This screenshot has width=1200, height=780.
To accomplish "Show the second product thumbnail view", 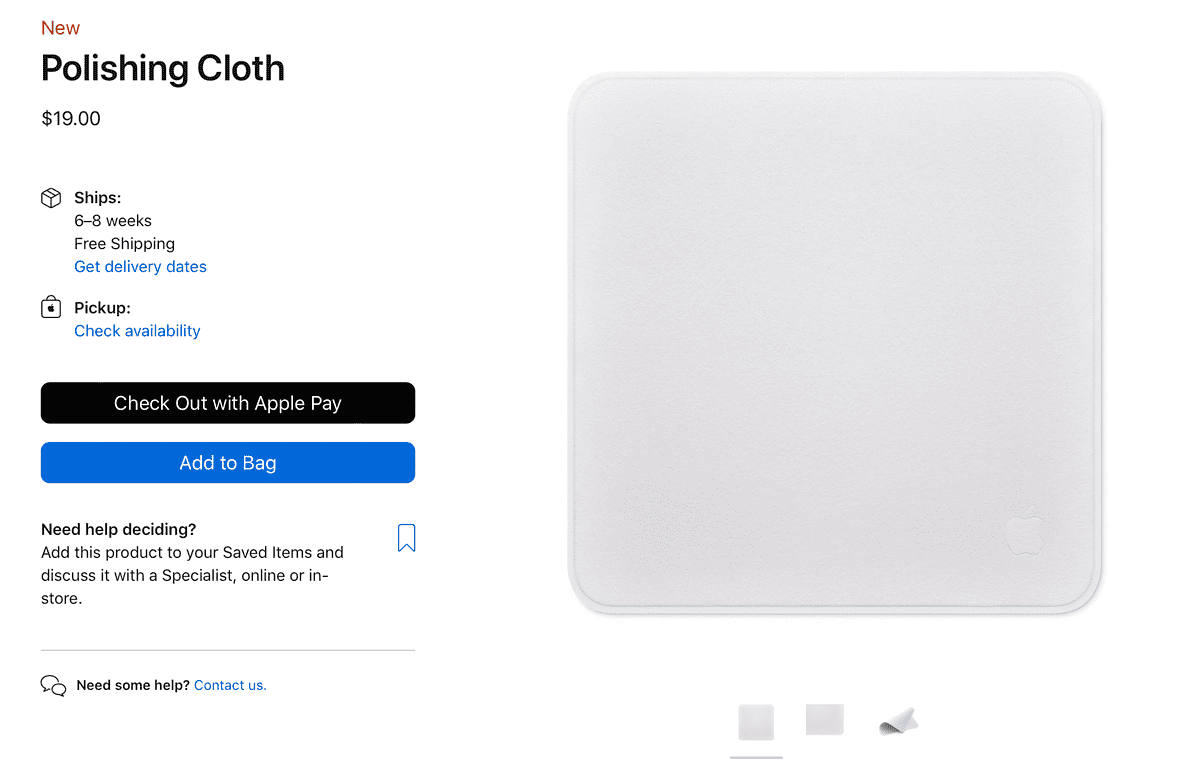I will 825,720.
